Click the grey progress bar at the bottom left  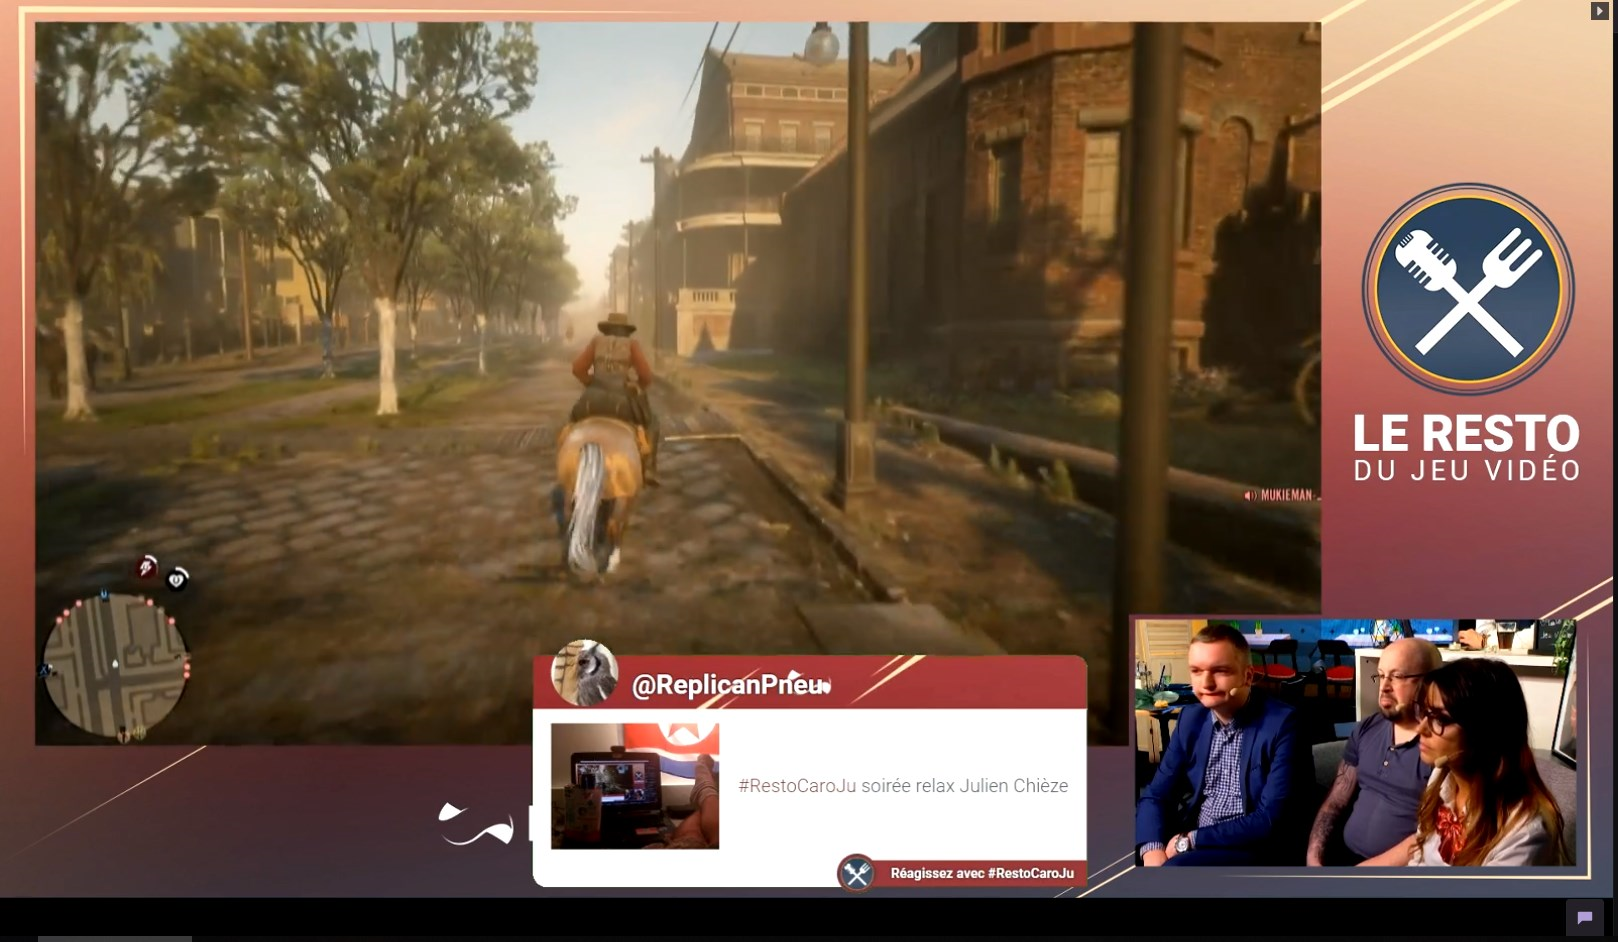[x=115, y=939]
